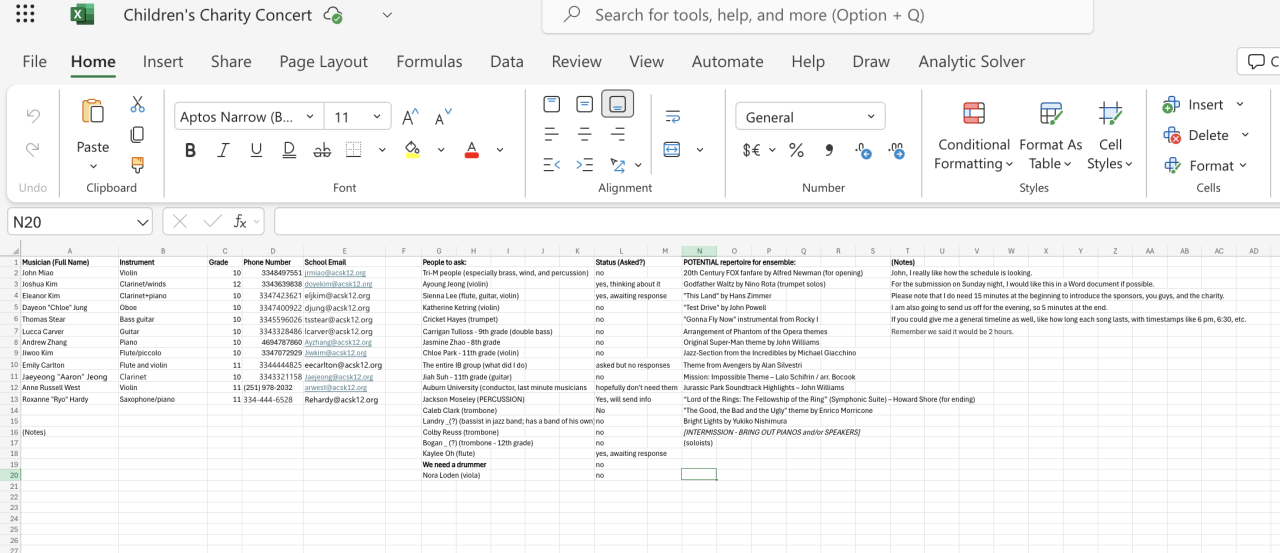Click the Merge and Center icon
The width and height of the screenshot is (1280, 553).
pos(672,149)
